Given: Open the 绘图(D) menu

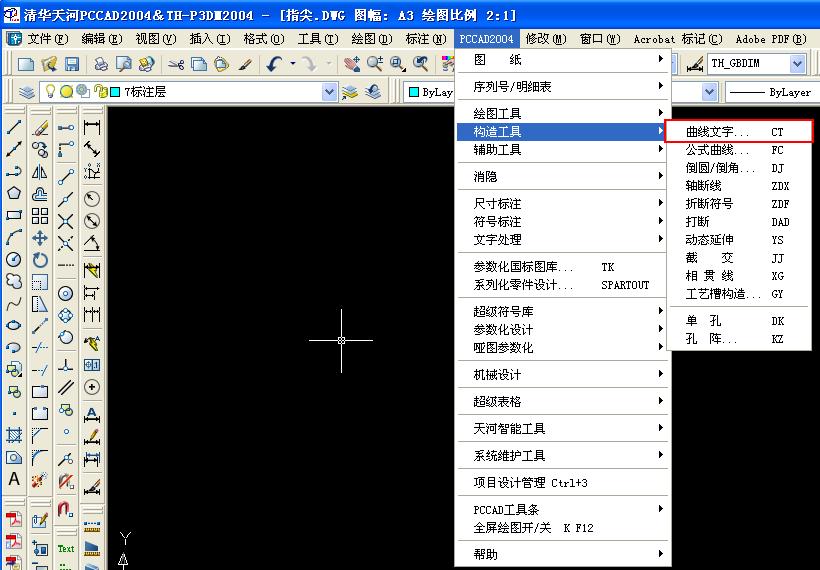Looking at the screenshot, I should (x=371, y=39).
